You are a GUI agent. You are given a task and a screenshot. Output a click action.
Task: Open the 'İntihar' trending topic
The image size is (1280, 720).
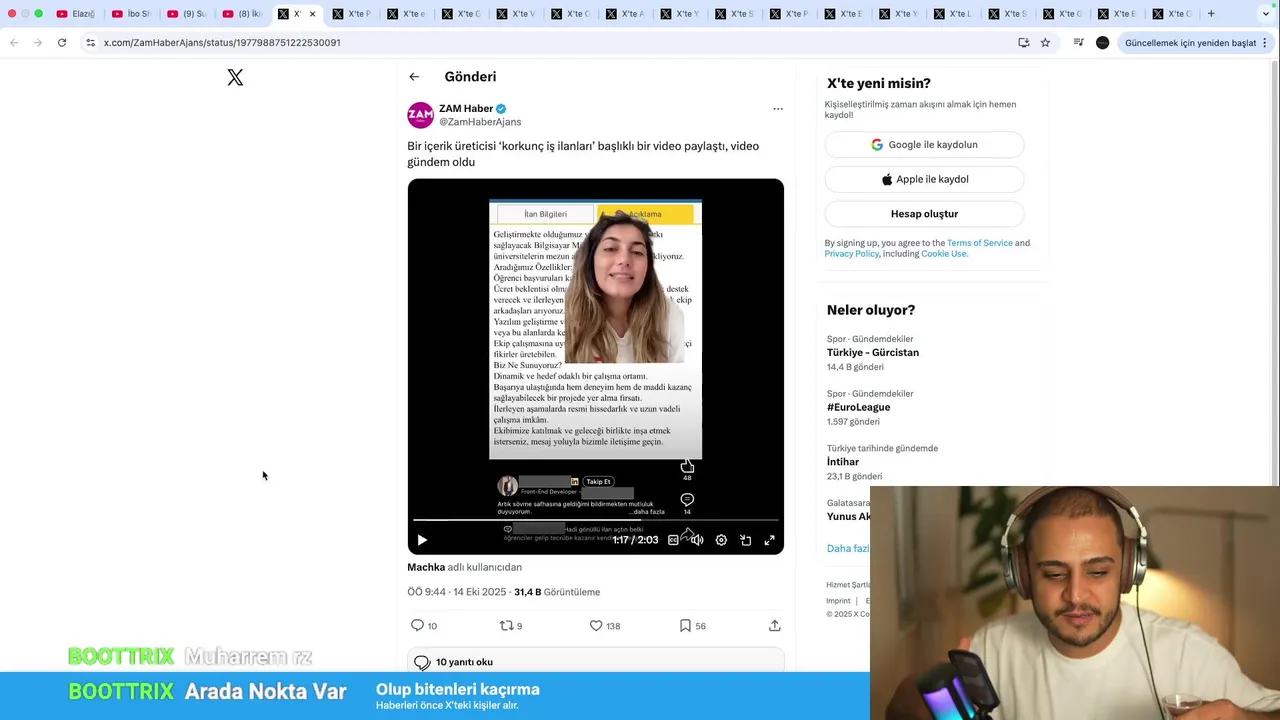coord(843,462)
